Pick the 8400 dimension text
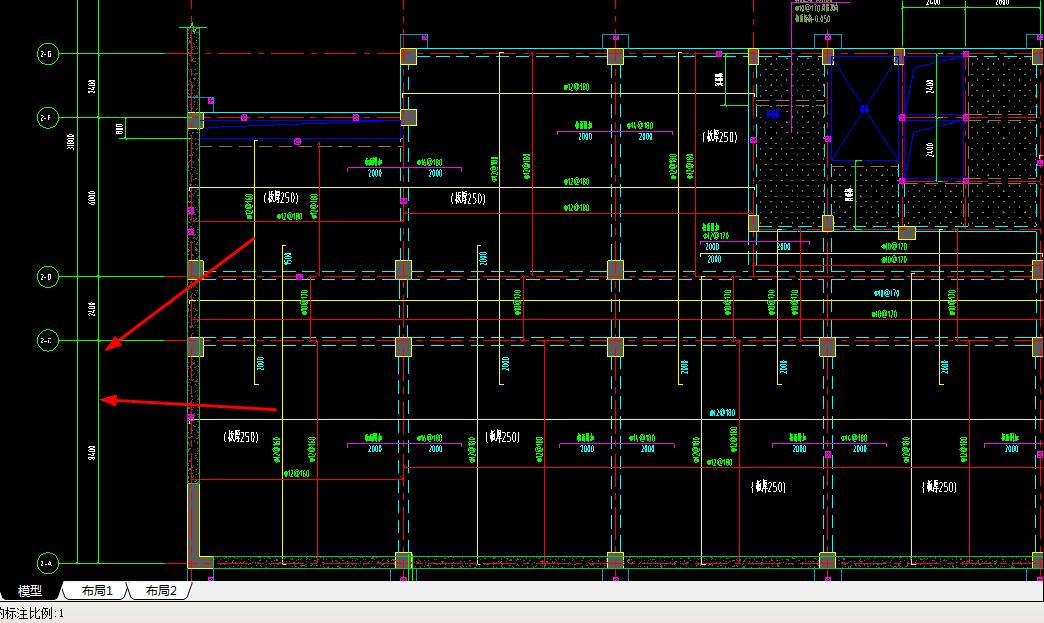This screenshot has height=623, width=1044. click(92, 453)
